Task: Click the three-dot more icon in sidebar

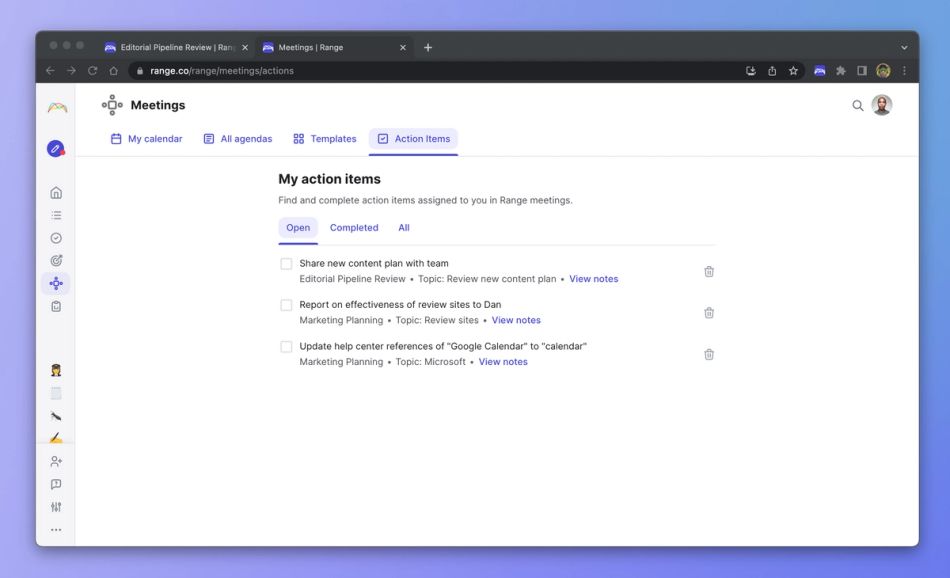Action: coord(56,530)
